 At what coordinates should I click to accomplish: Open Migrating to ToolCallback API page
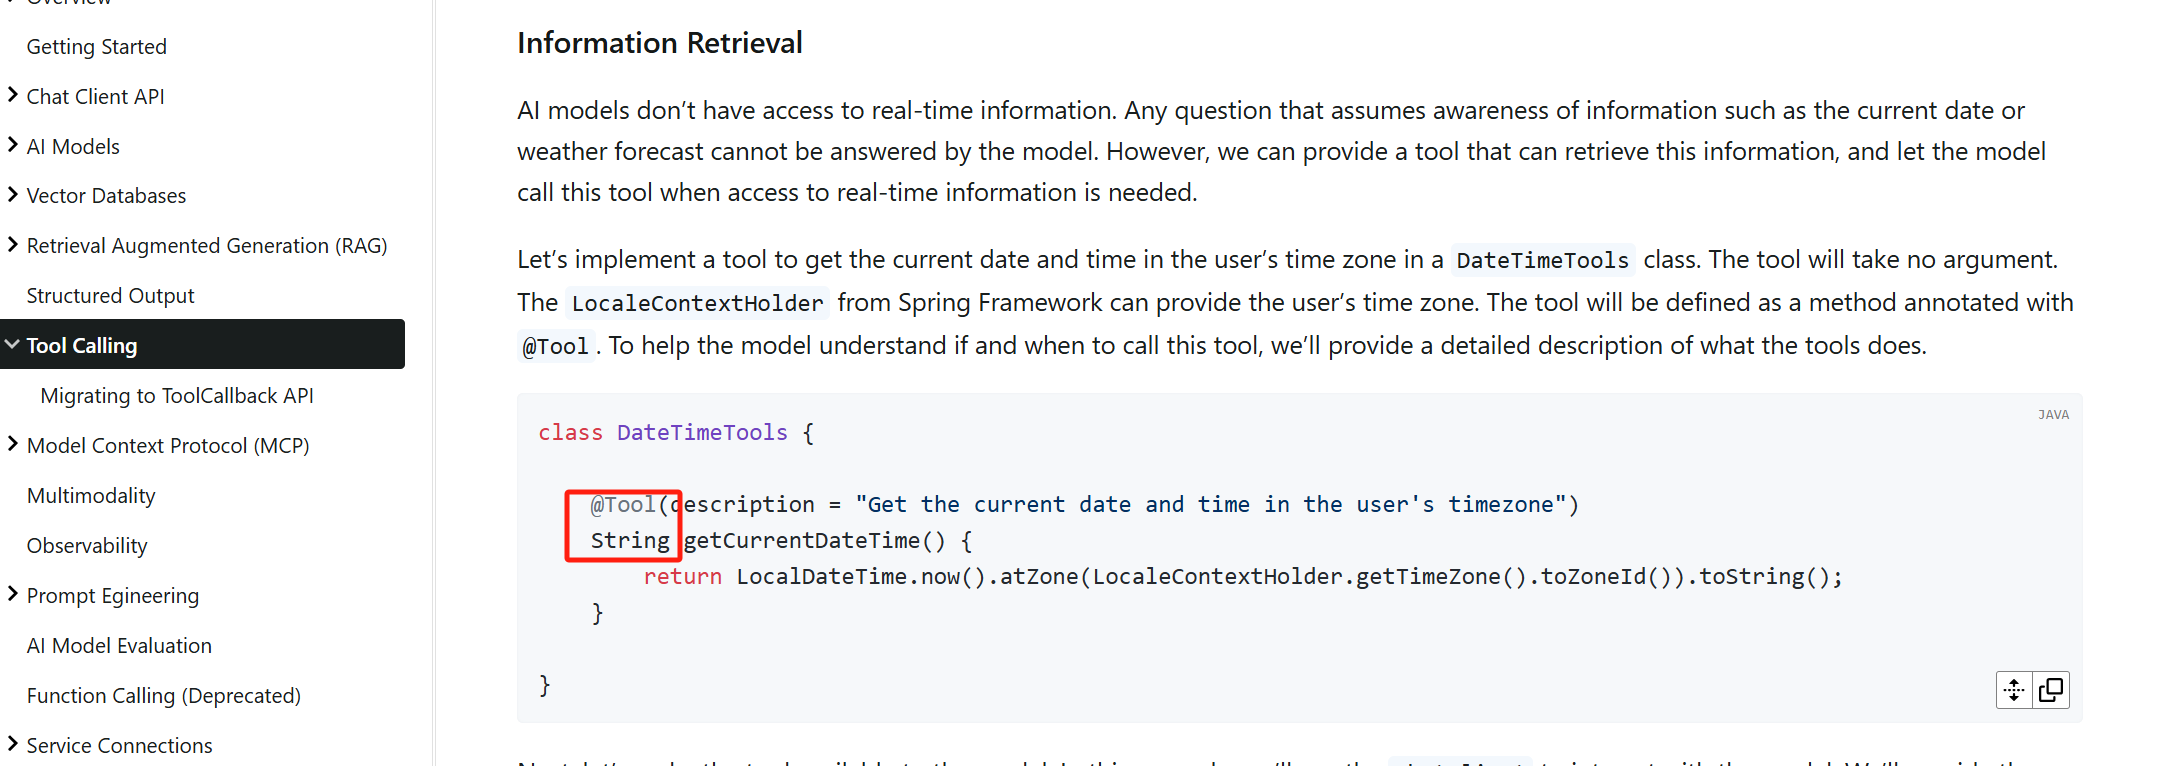click(177, 396)
